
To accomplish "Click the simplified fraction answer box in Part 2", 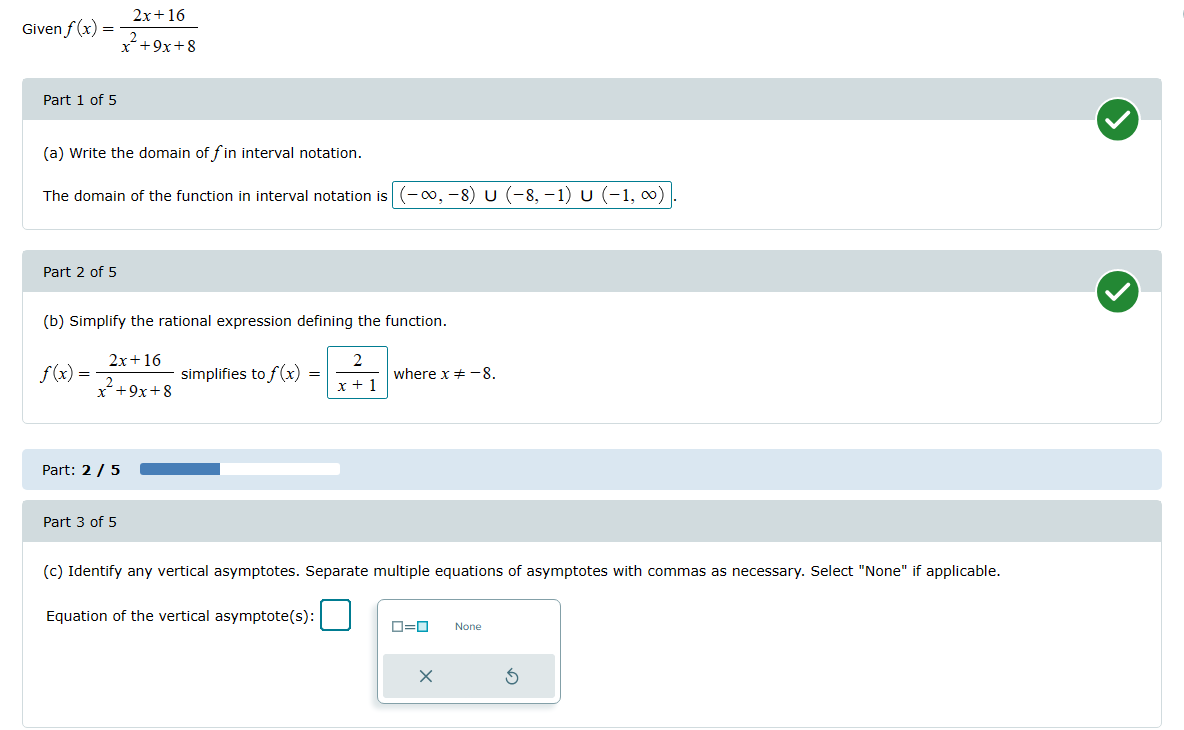I will [x=357, y=372].
